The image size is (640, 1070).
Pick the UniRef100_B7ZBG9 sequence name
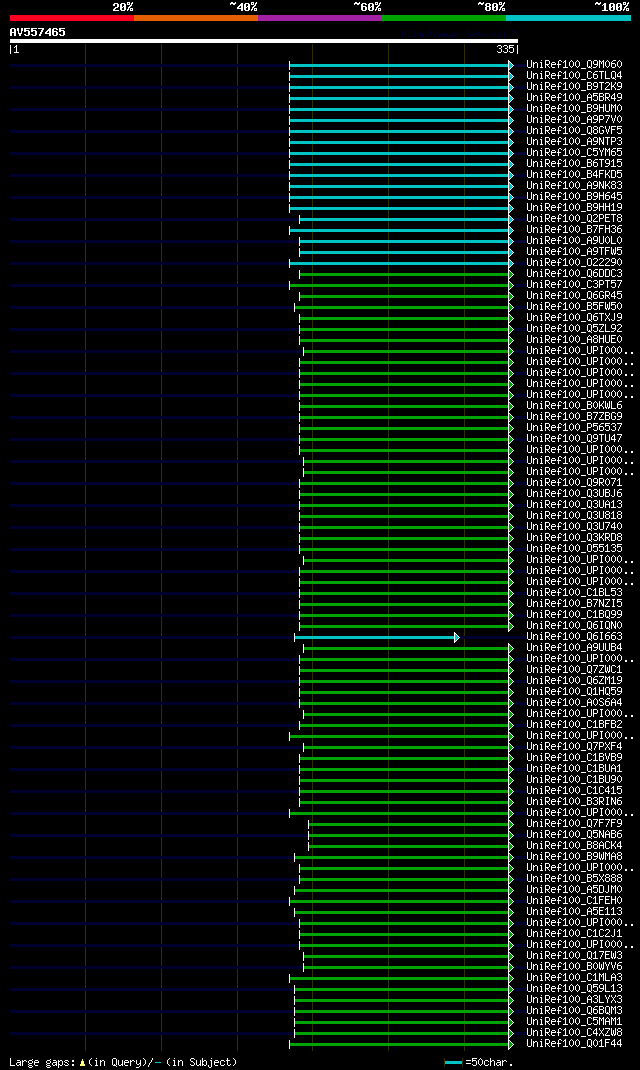574,417
